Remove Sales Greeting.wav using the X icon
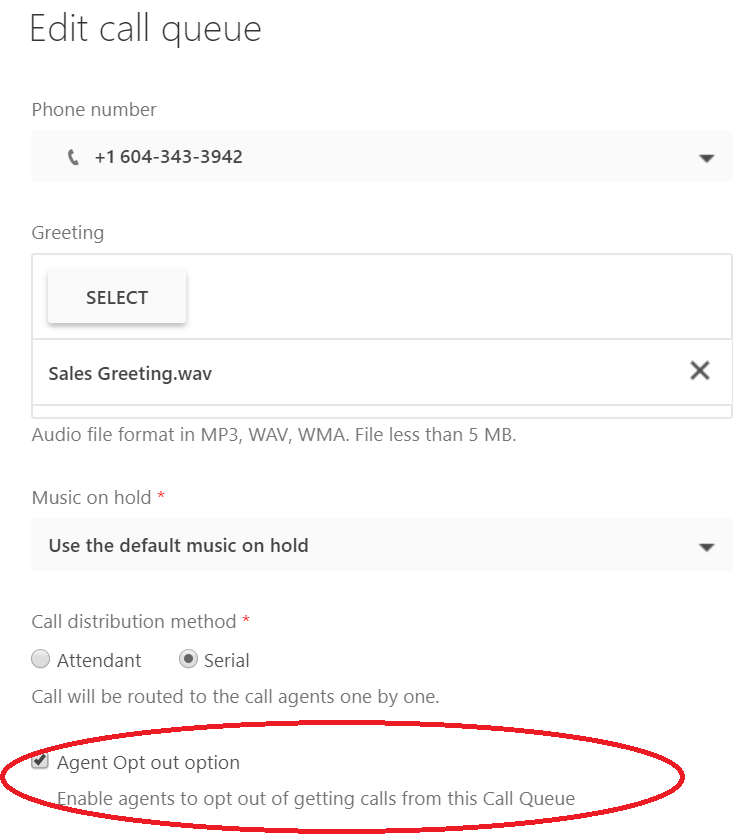The height and width of the screenshot is (840, 751). pos(700,370)
